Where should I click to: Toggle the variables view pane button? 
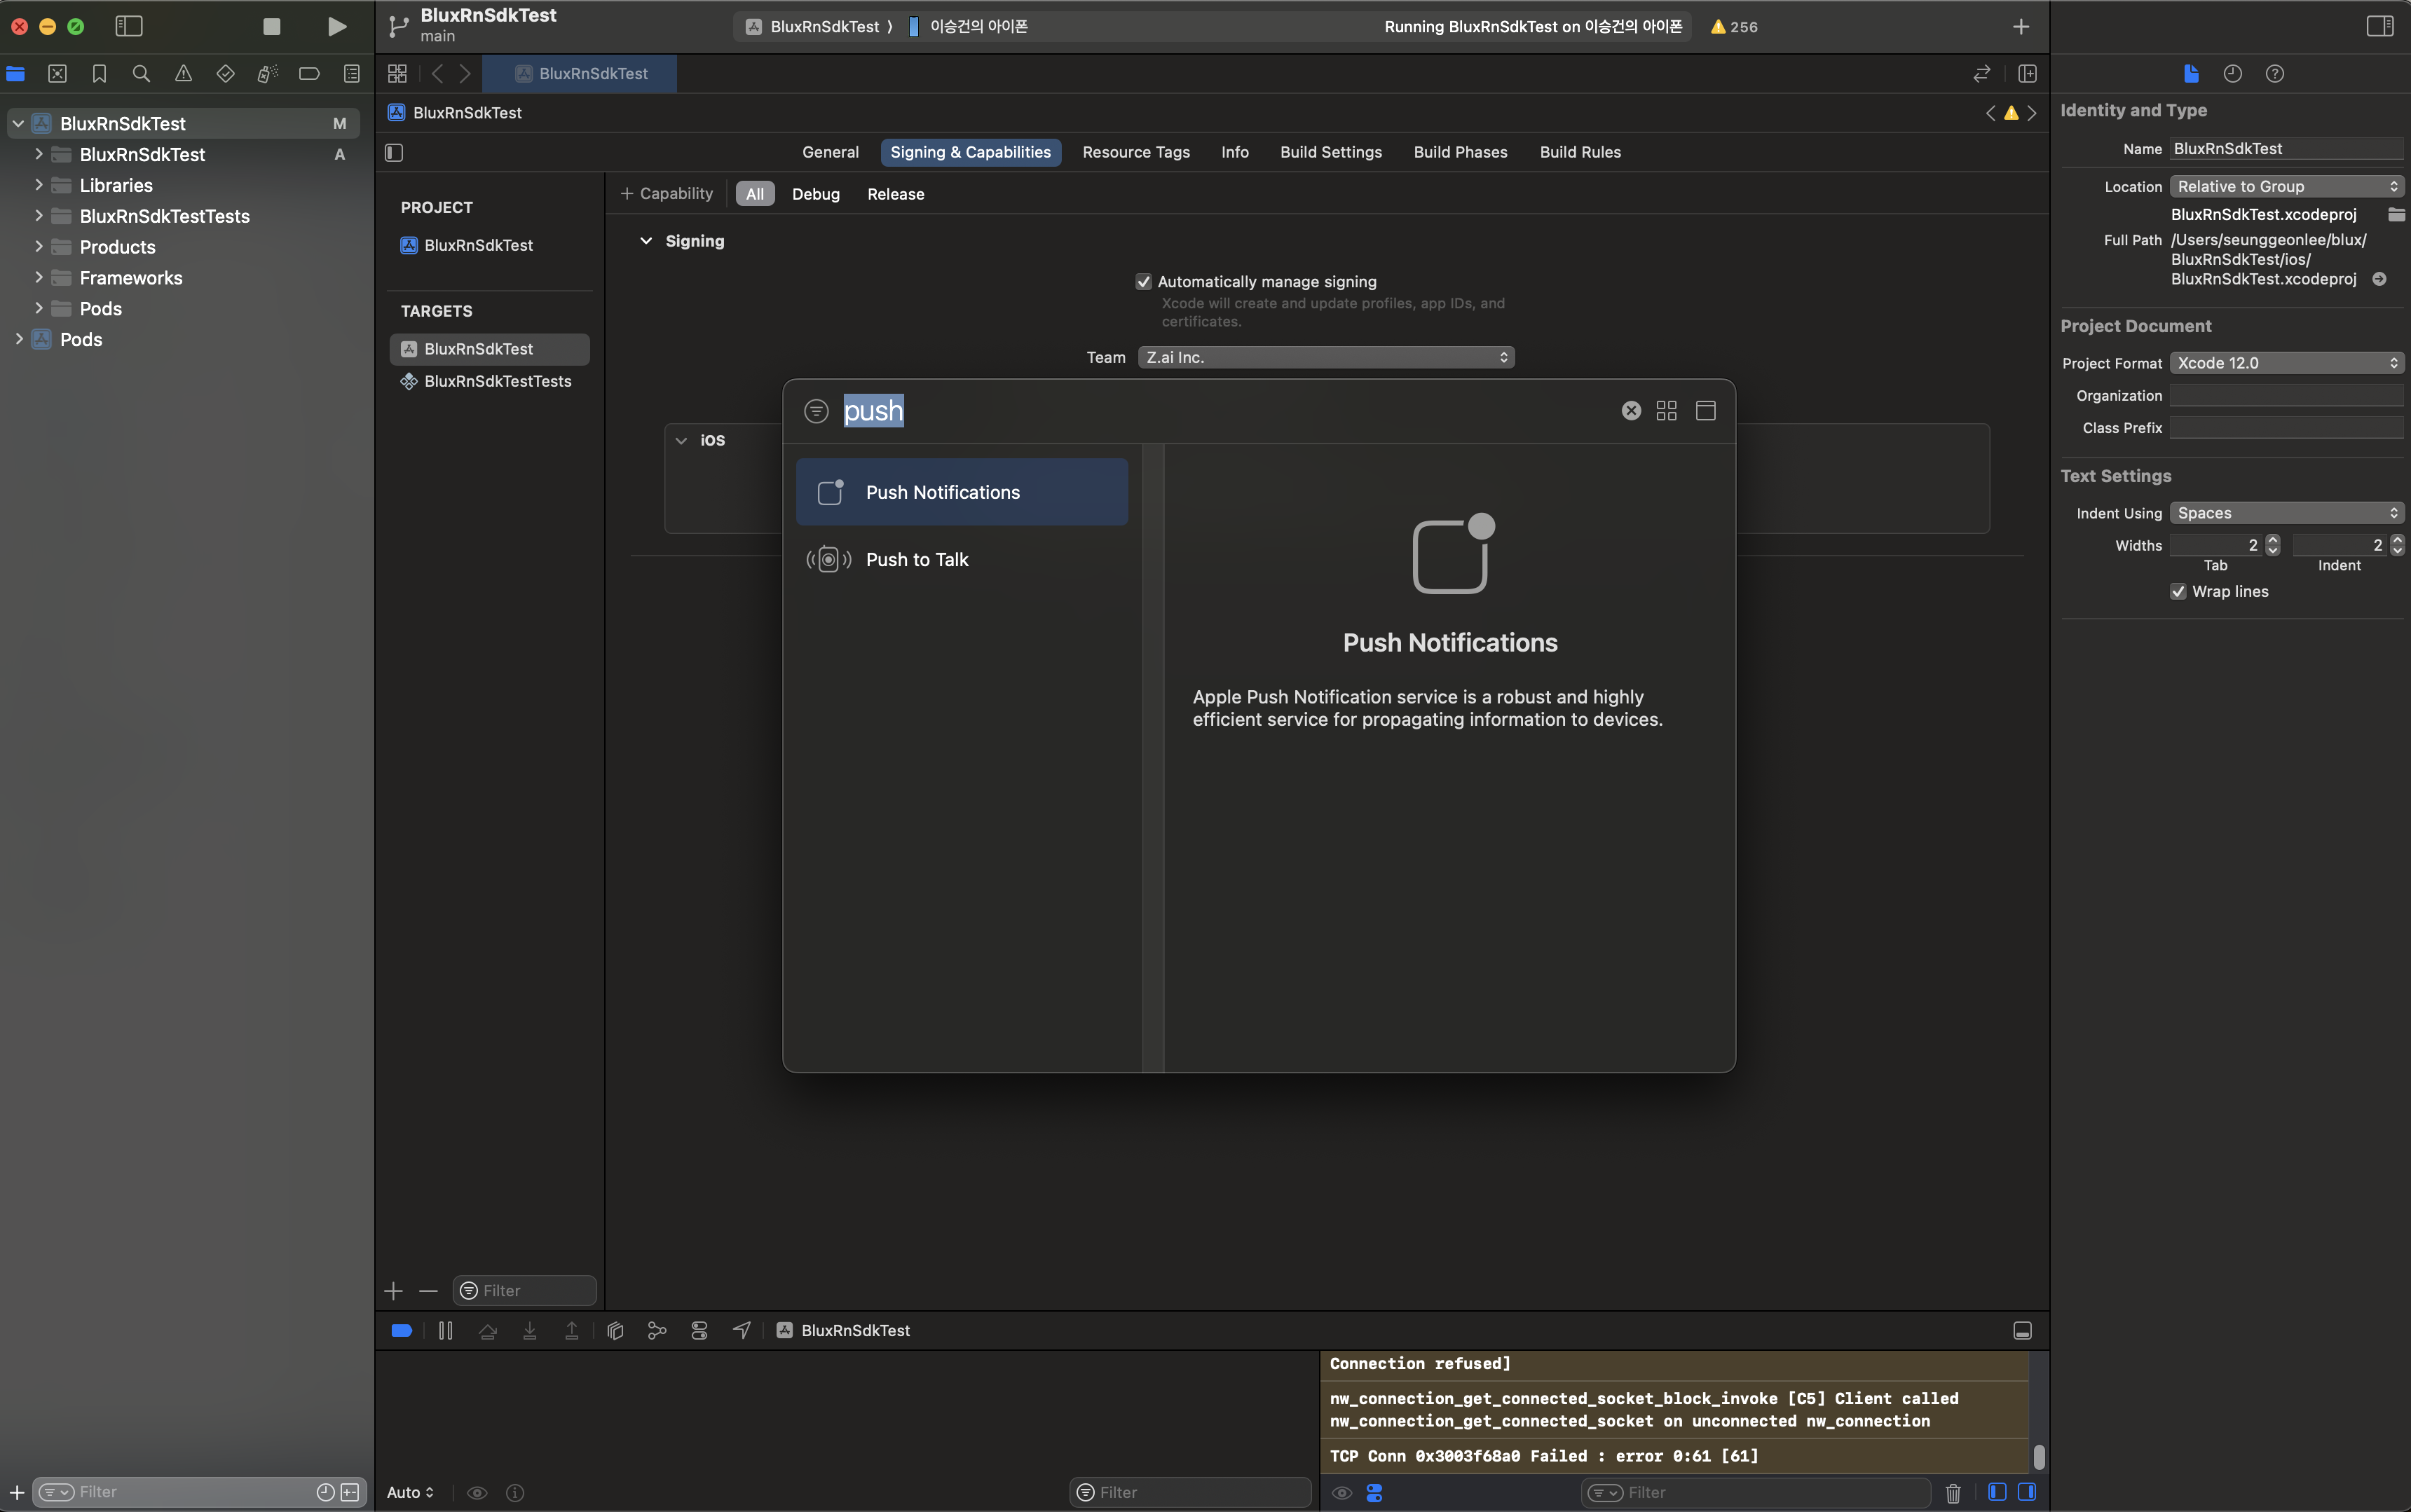1997,1492
